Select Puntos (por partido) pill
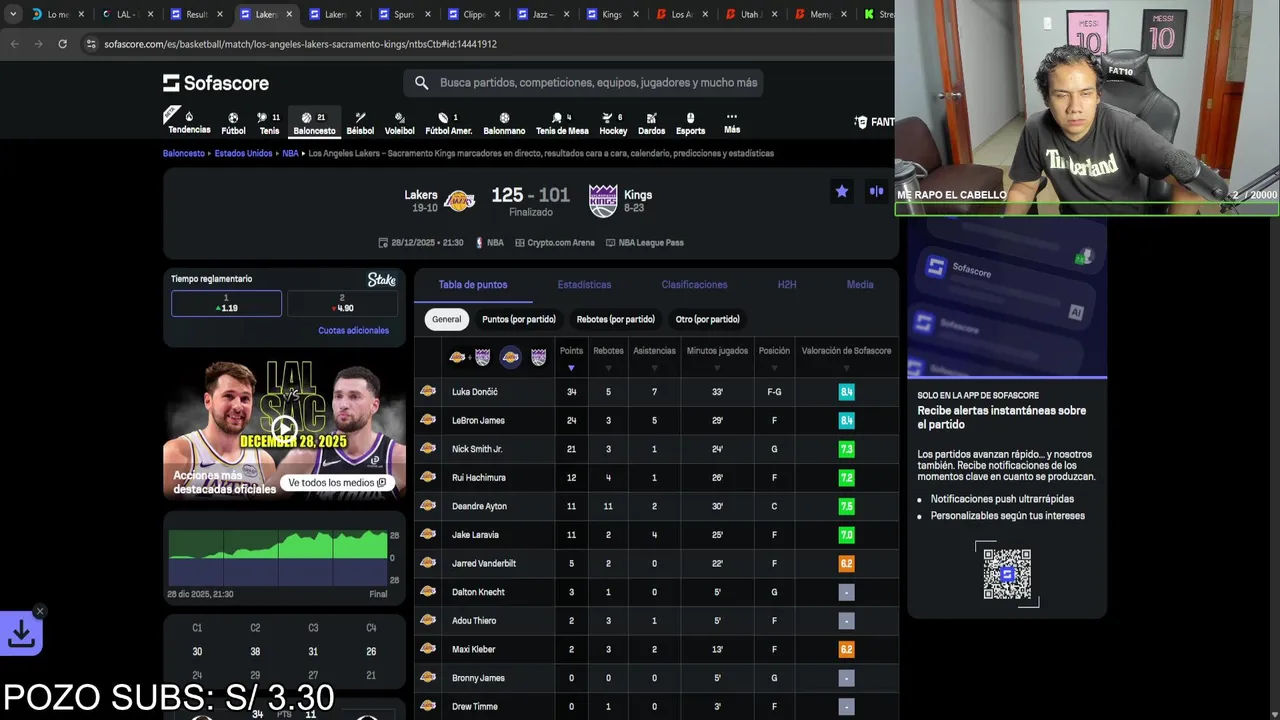1280x720 pixels. [519, 319]
